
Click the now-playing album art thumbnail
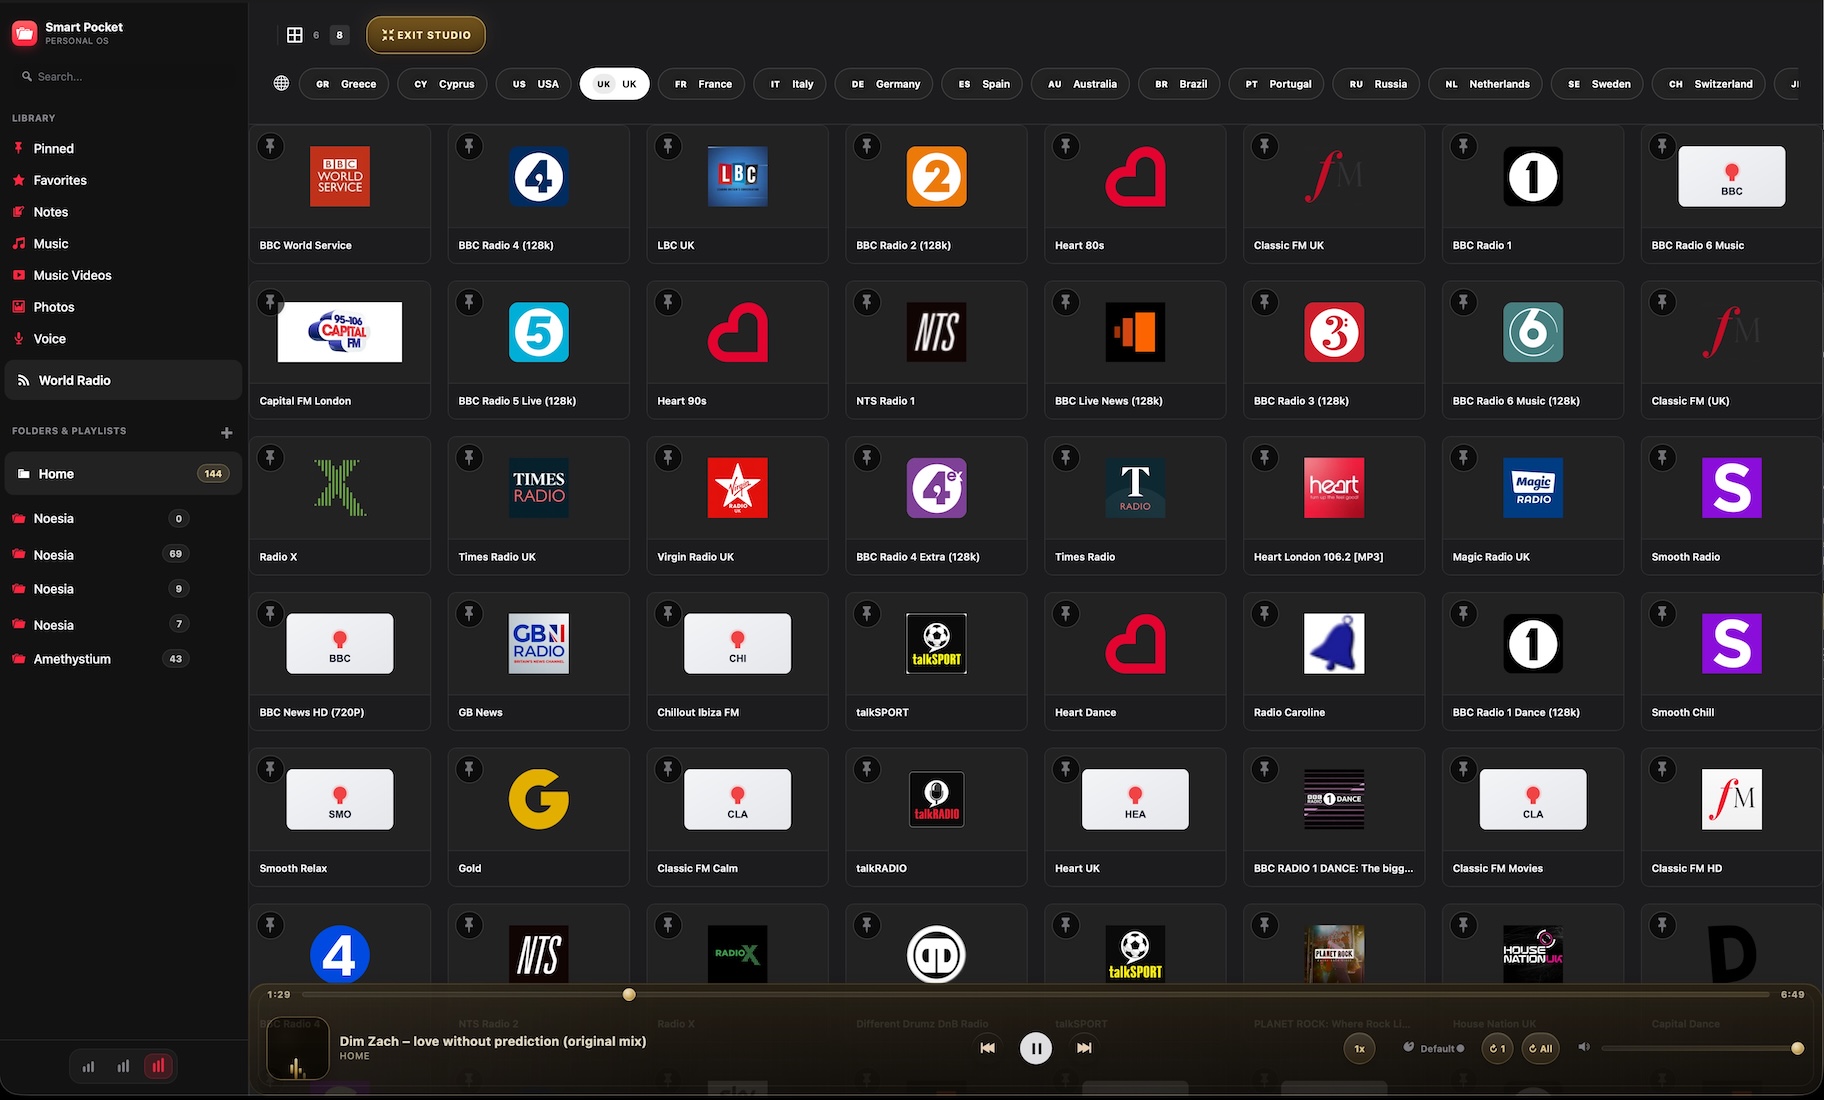297,1048
